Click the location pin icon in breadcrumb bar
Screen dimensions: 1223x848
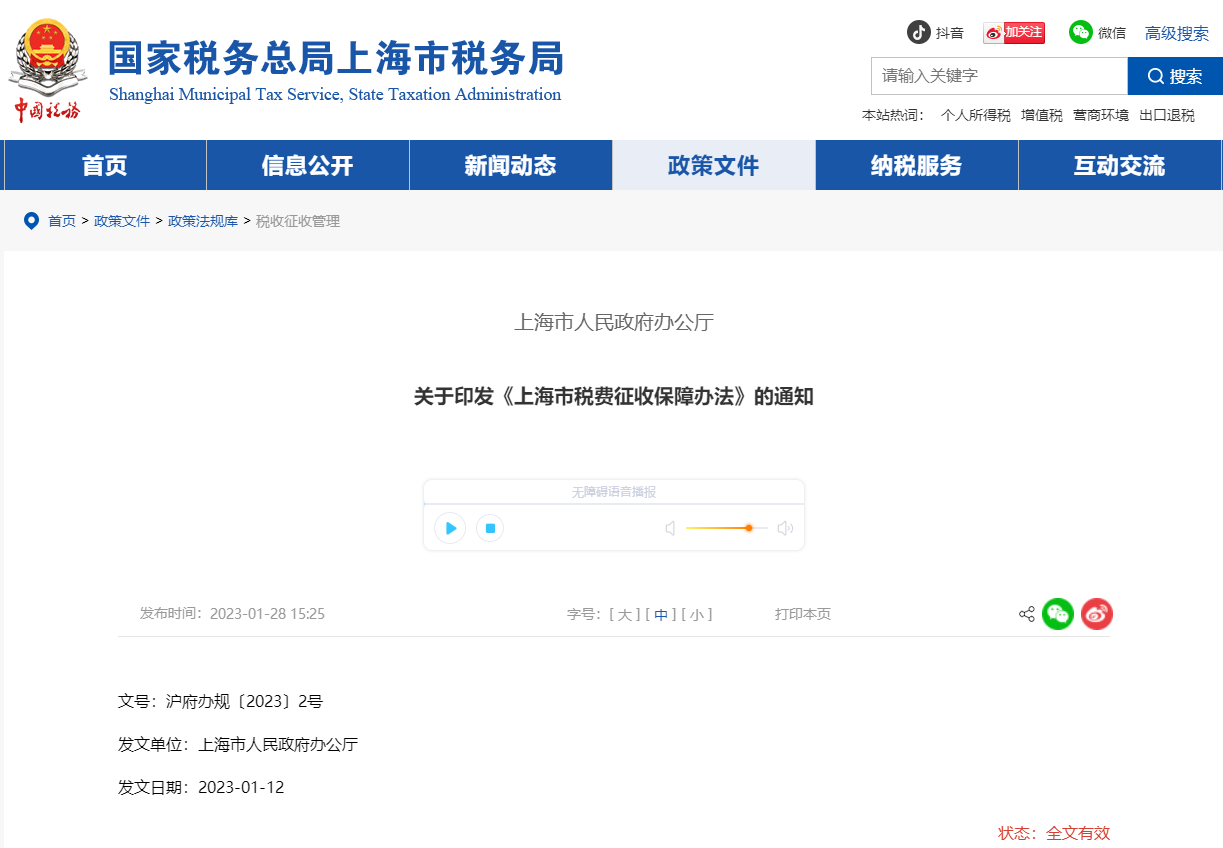[x=31, y=220]
